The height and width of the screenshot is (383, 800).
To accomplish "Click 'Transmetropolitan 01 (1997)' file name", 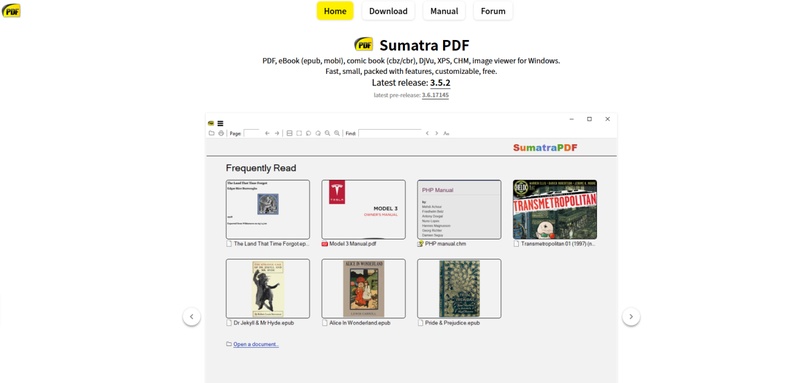I will pyautogui.click(x=558, y=244).
